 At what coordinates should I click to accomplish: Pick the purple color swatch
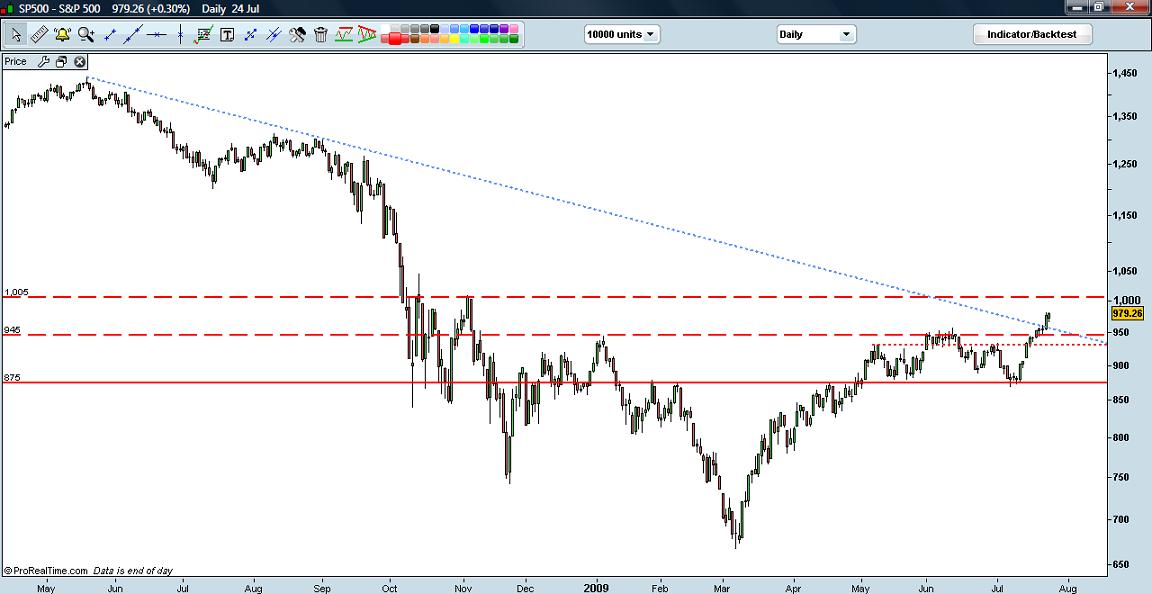503,29
